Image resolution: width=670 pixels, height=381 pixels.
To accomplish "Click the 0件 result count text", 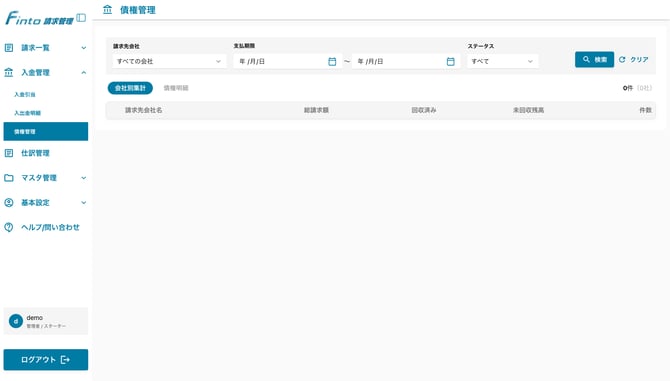I will [628, 88].
